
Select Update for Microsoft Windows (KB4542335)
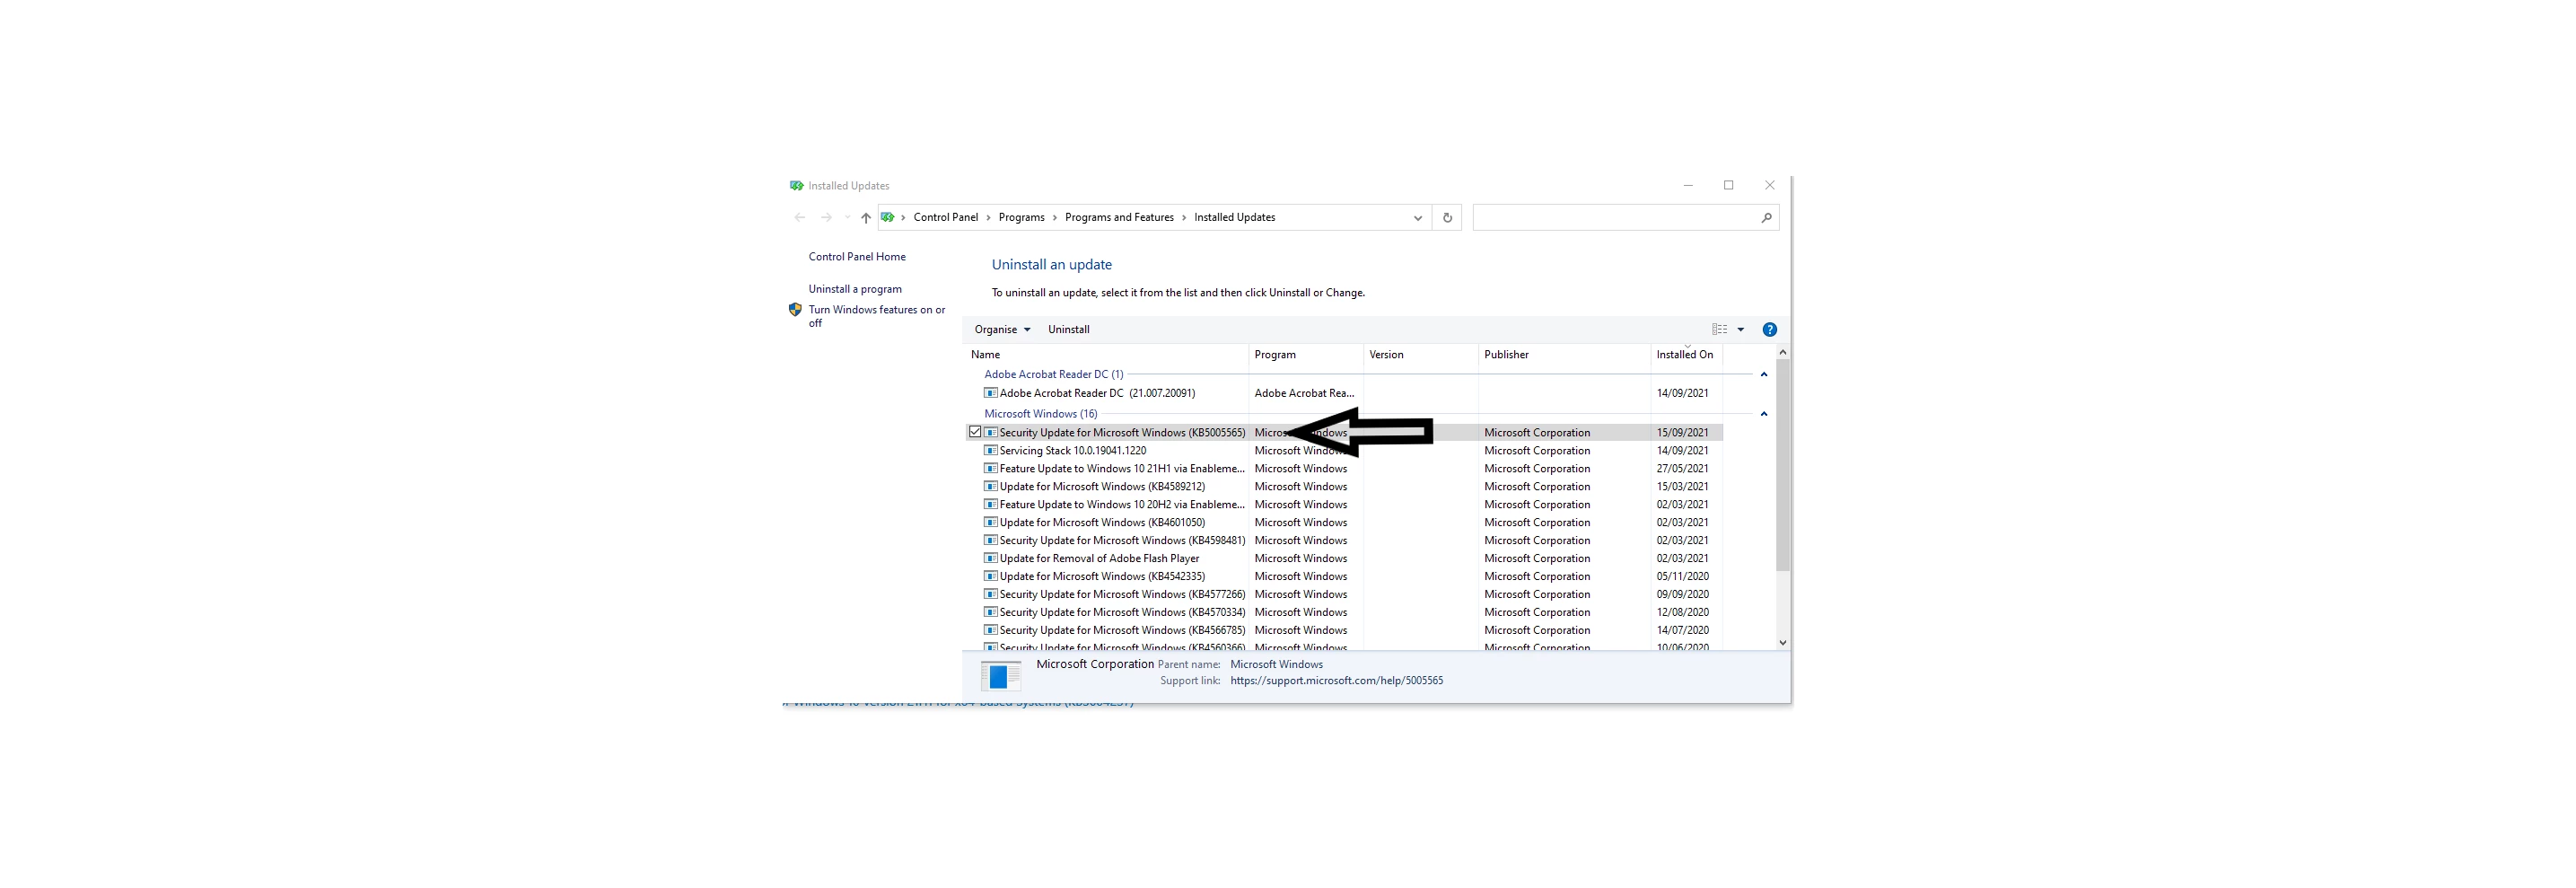pyautogui.click(x=1344, y=577)
